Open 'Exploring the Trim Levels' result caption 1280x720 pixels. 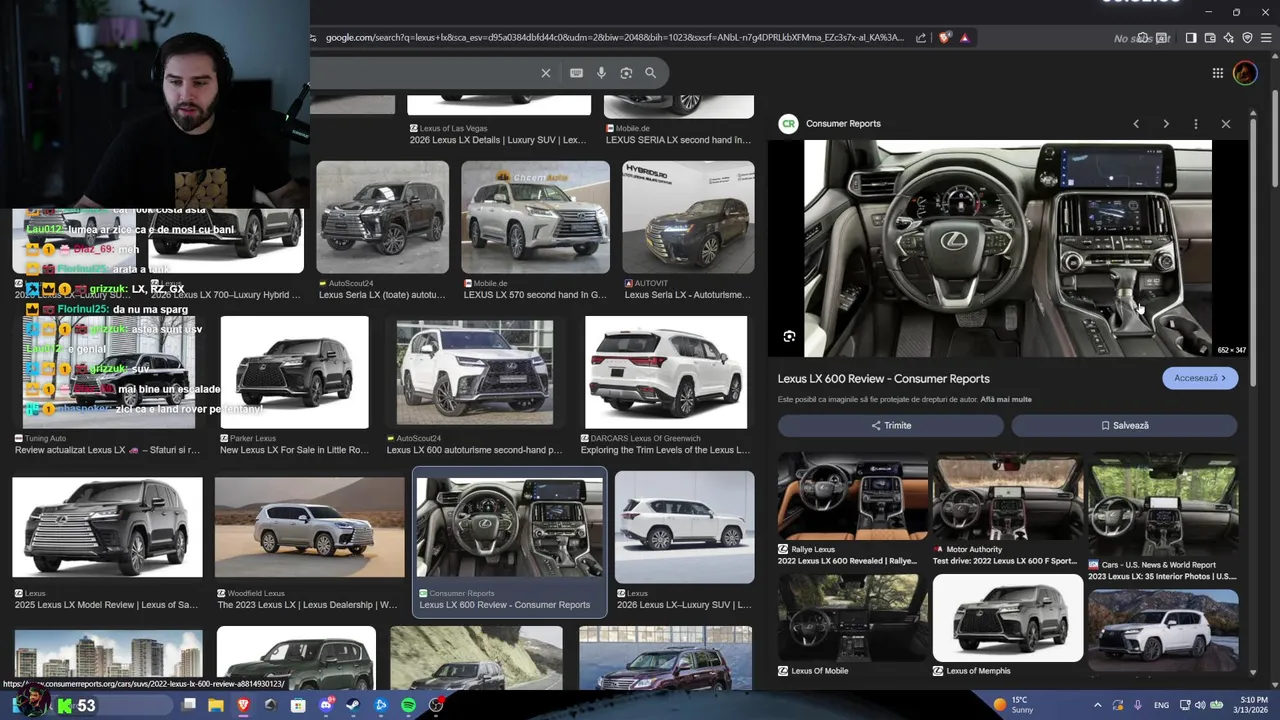coord(665,450)
